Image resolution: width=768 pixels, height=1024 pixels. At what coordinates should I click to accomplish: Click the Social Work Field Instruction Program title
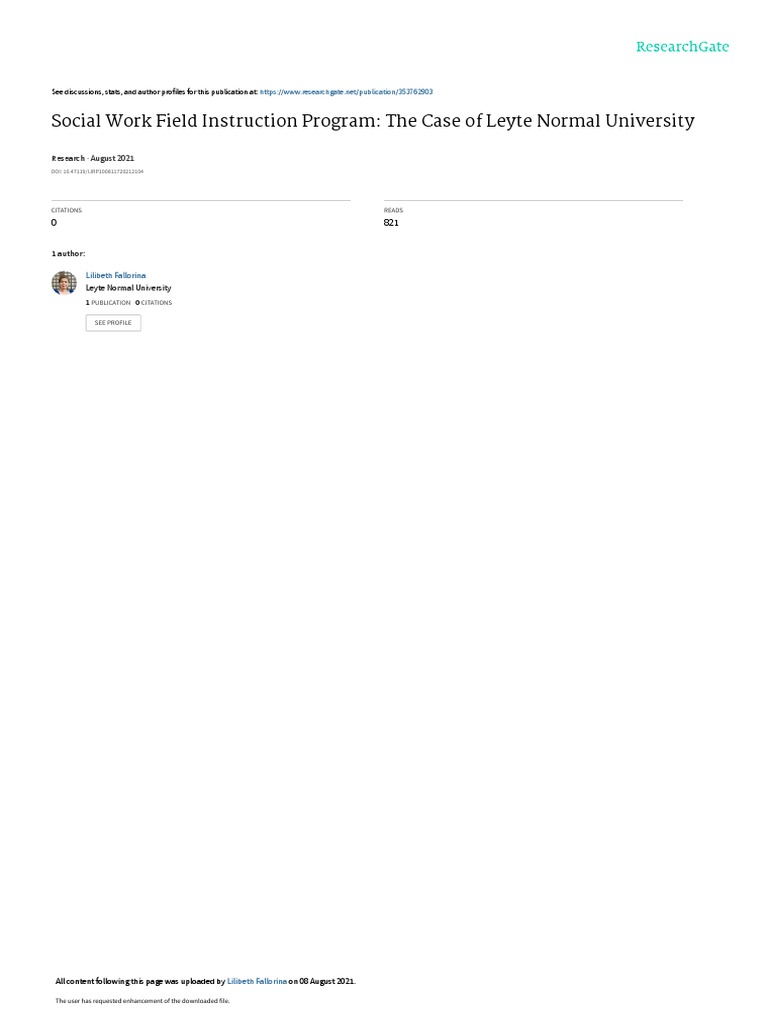pos(373,121)
